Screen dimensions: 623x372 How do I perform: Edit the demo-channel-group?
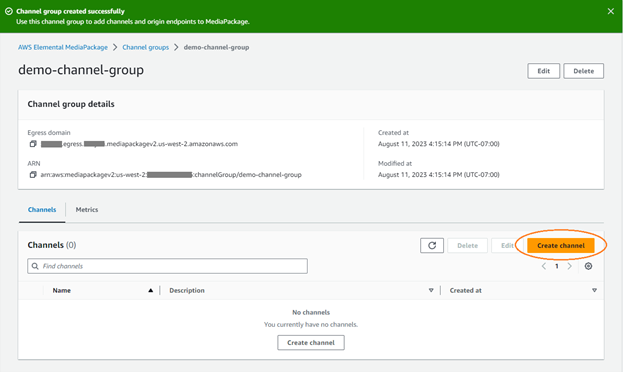(x=544, y=71)
